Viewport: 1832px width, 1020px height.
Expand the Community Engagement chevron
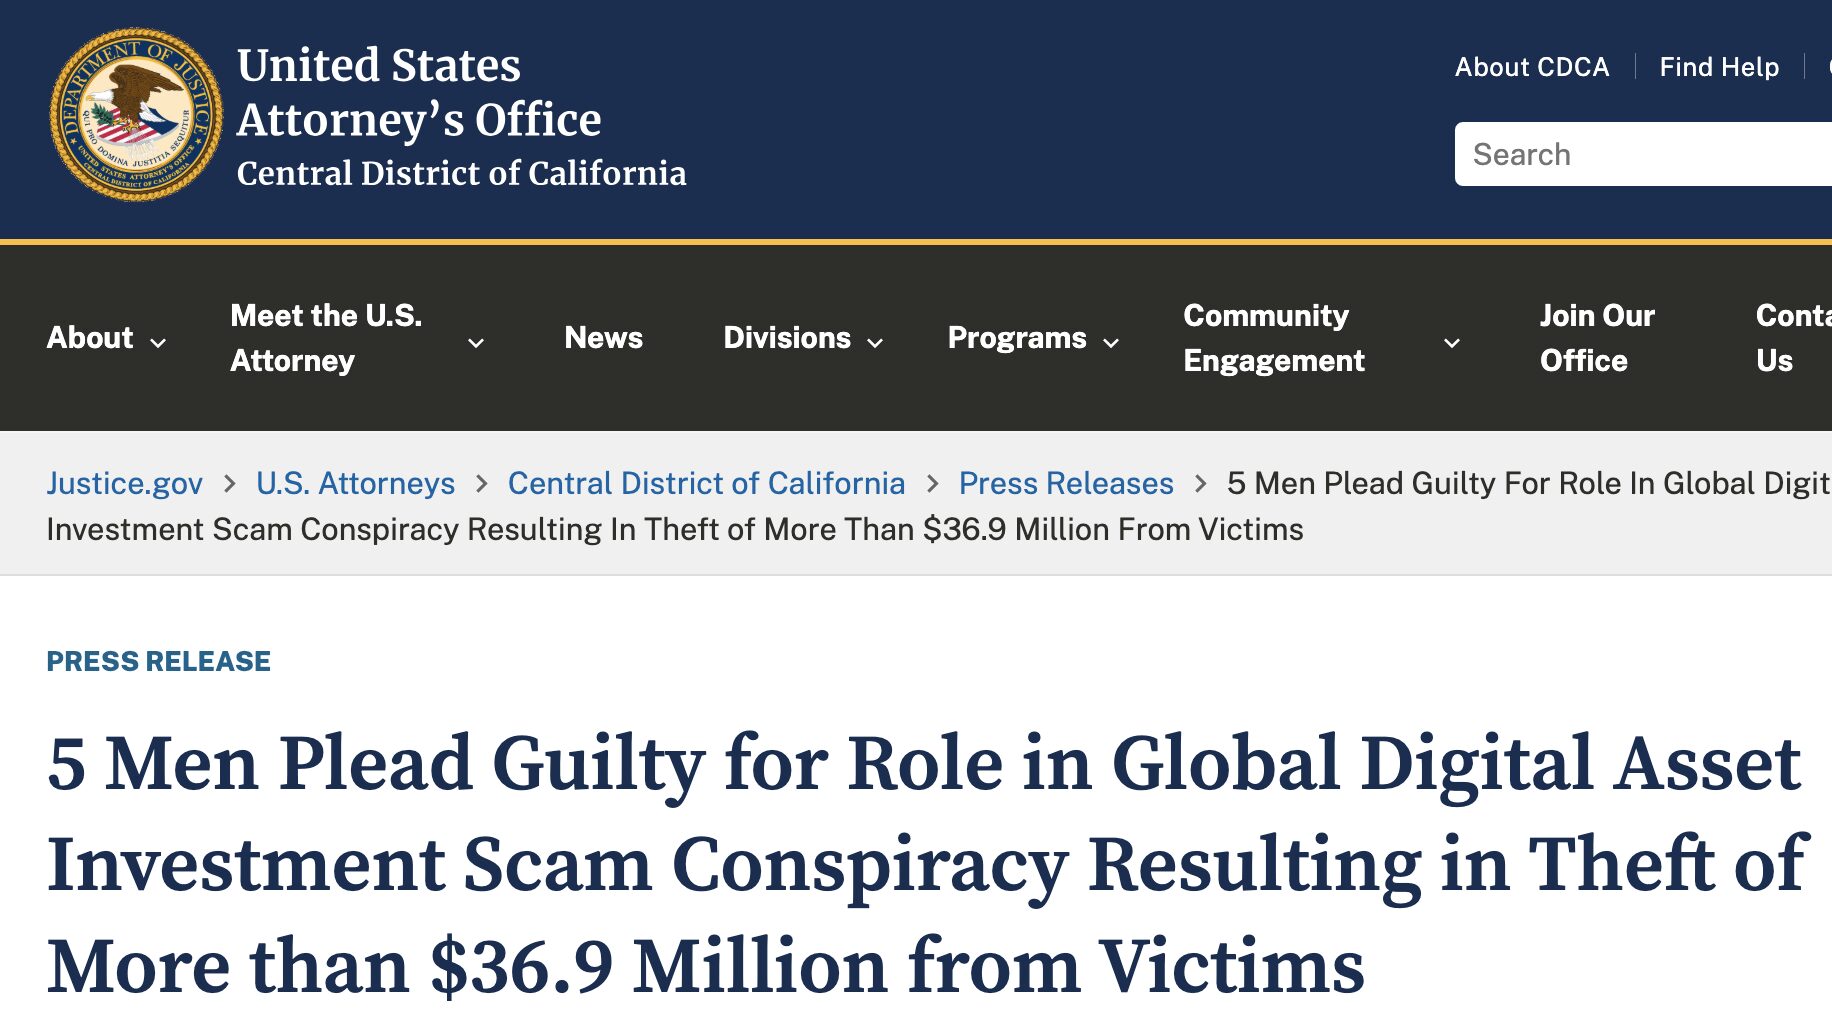tap(1452, 343)
